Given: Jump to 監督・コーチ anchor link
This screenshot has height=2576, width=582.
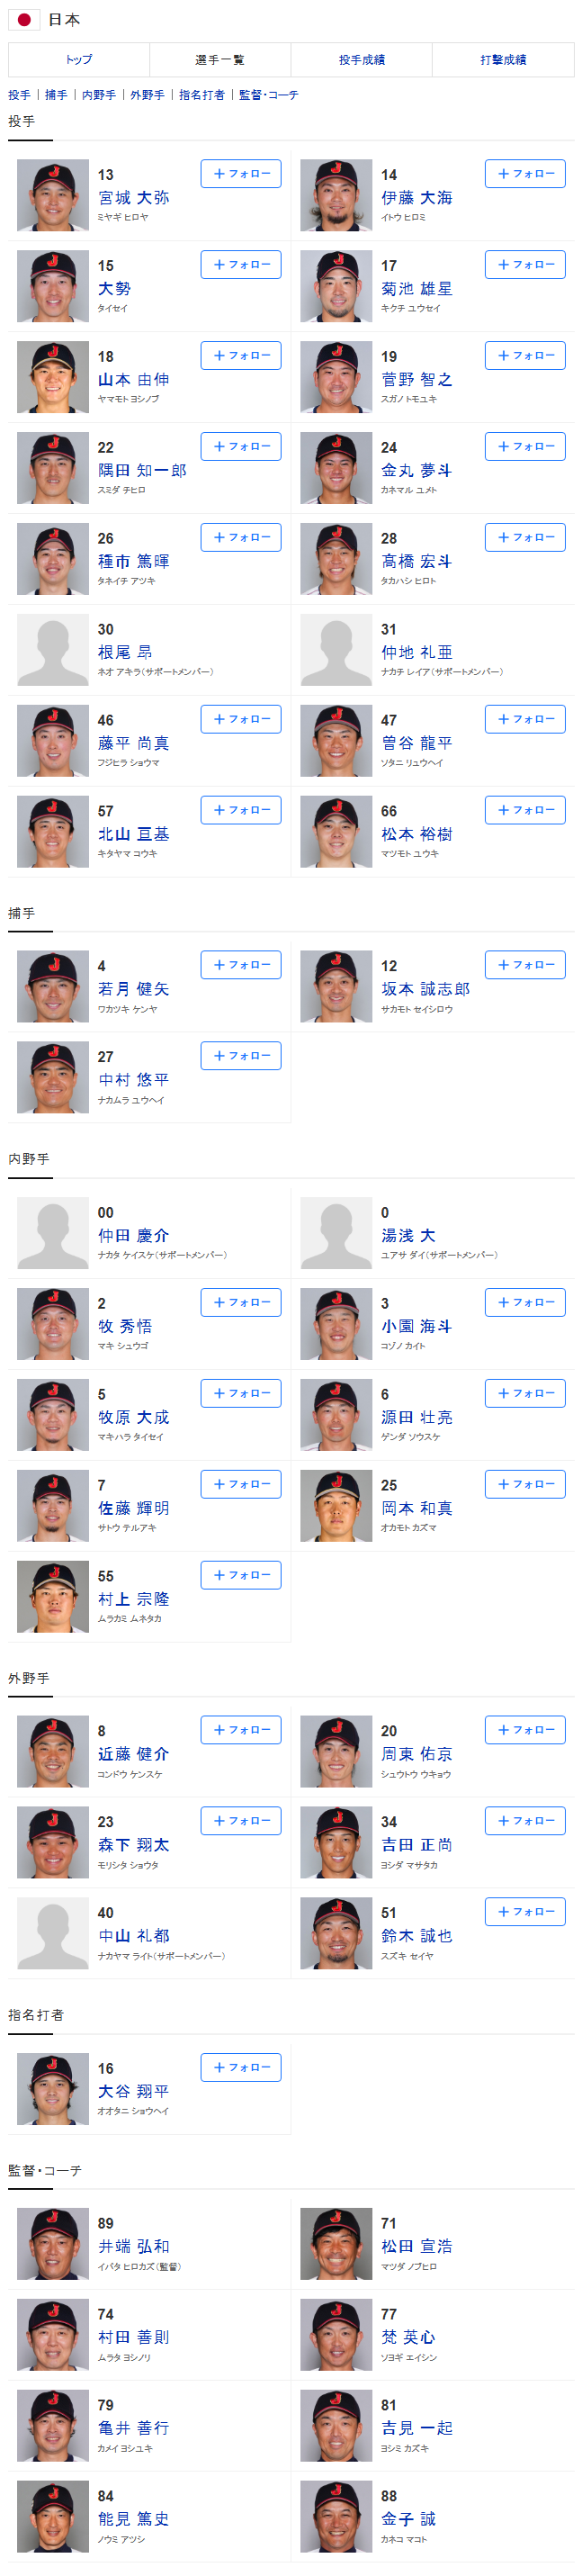Looking at the screenshot, I should [268, 95].
